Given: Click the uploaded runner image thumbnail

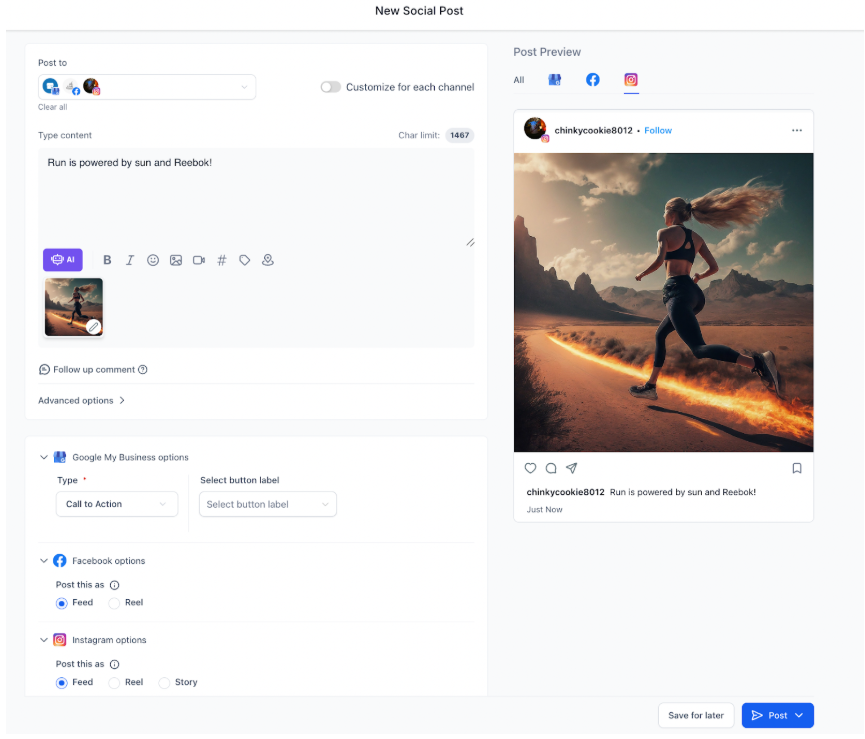Looking at the screenshot, I should pyautogui.click(x=73, y=306).
